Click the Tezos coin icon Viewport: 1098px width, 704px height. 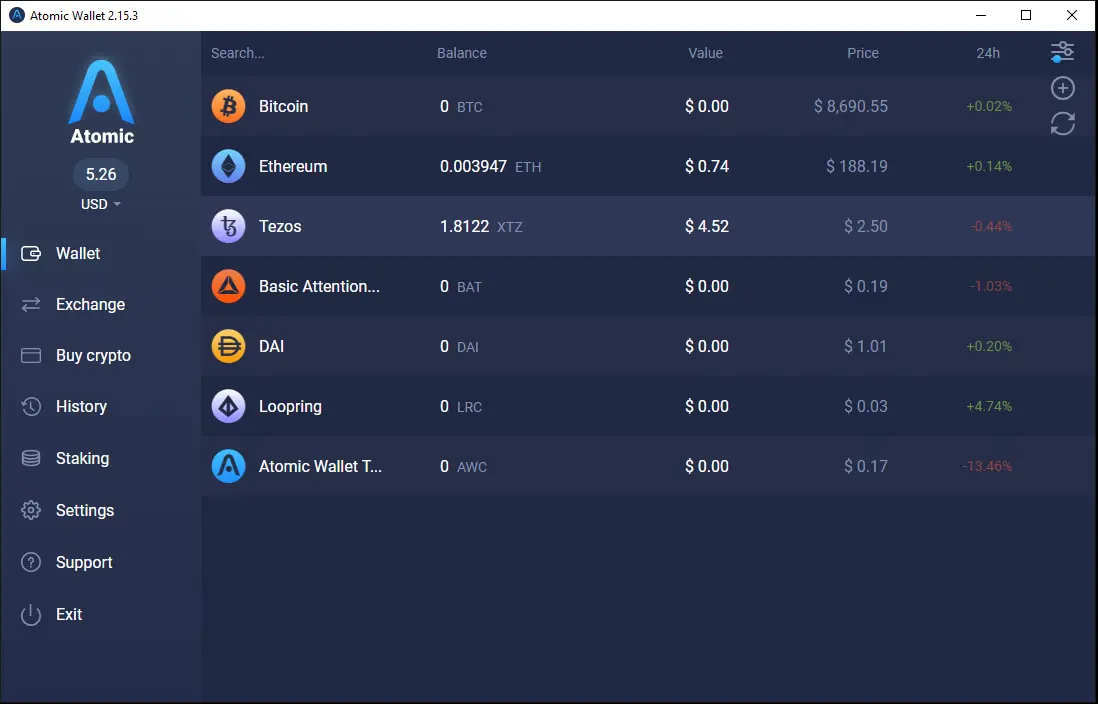(x=228, y=226)
